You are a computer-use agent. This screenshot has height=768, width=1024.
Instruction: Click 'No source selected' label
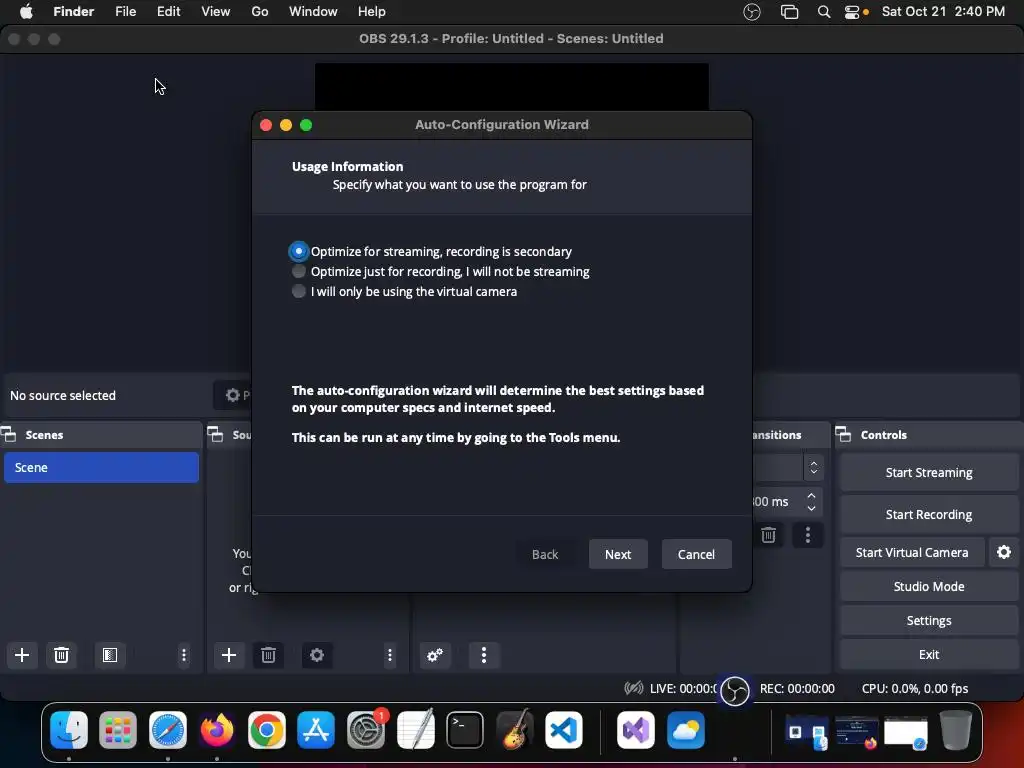(x=63, y=395)
